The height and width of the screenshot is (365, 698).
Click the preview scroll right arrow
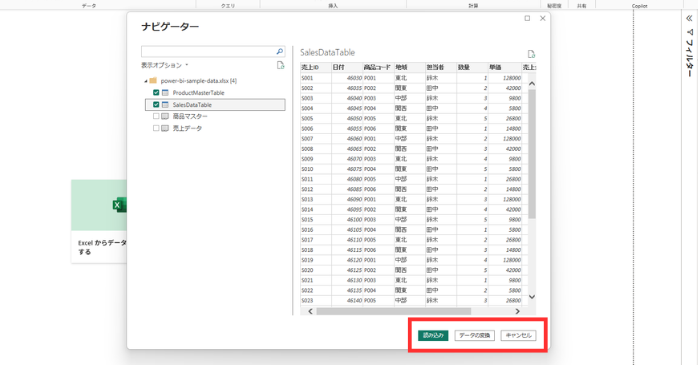coord(517,311)
